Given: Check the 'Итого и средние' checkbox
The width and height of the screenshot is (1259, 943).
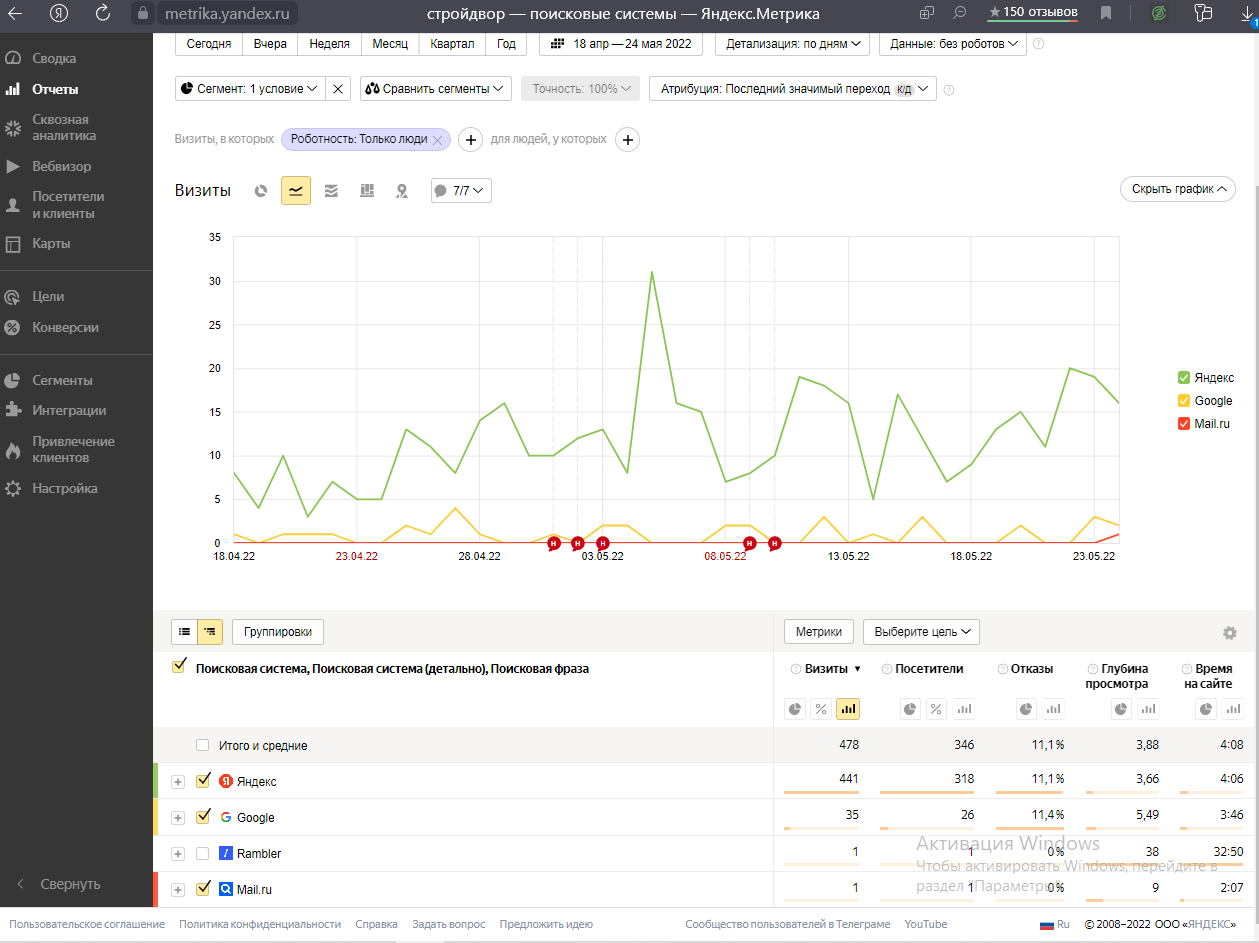Looking at the screenshot, I should [203, 745].
